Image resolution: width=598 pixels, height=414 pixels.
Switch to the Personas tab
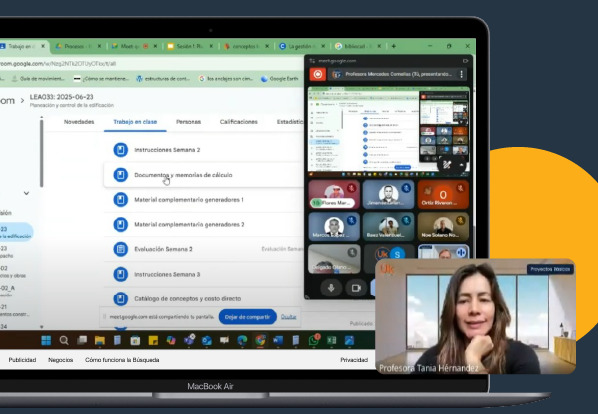tap(188, 122)
